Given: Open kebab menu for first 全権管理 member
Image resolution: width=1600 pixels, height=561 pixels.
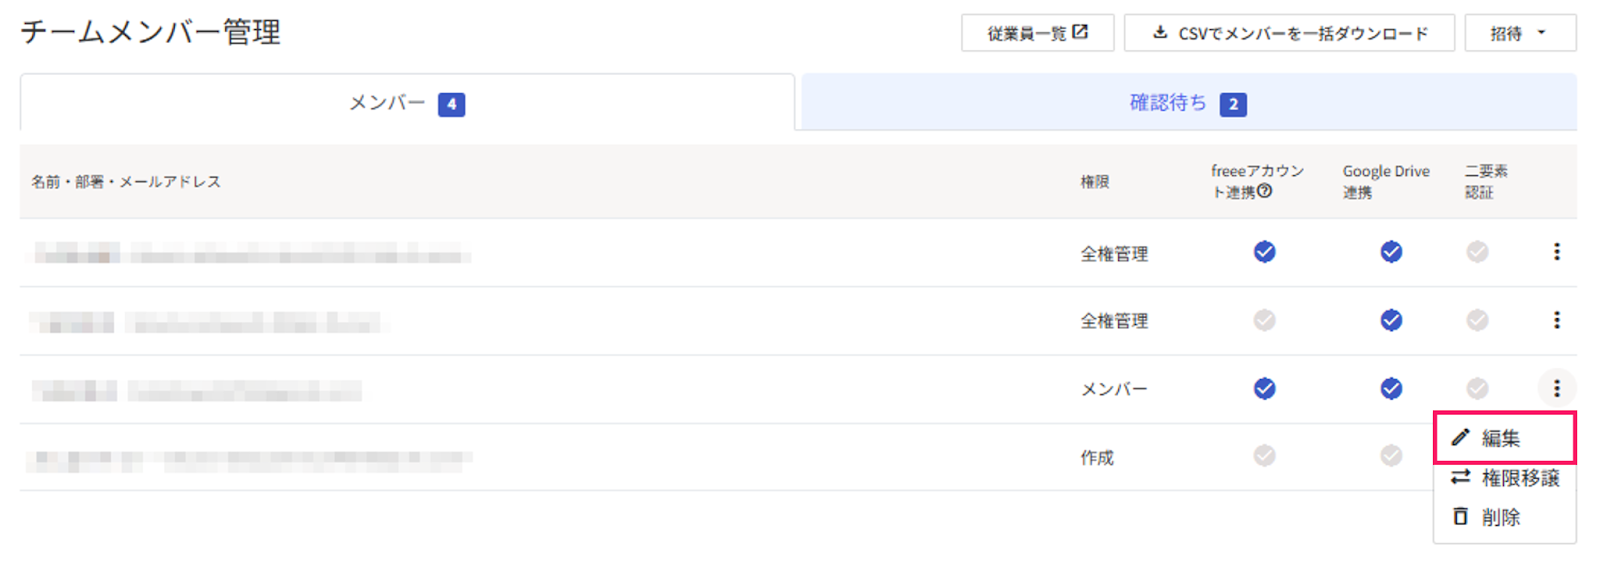Looking at the screenshot, I should (x=1556, y=252).
